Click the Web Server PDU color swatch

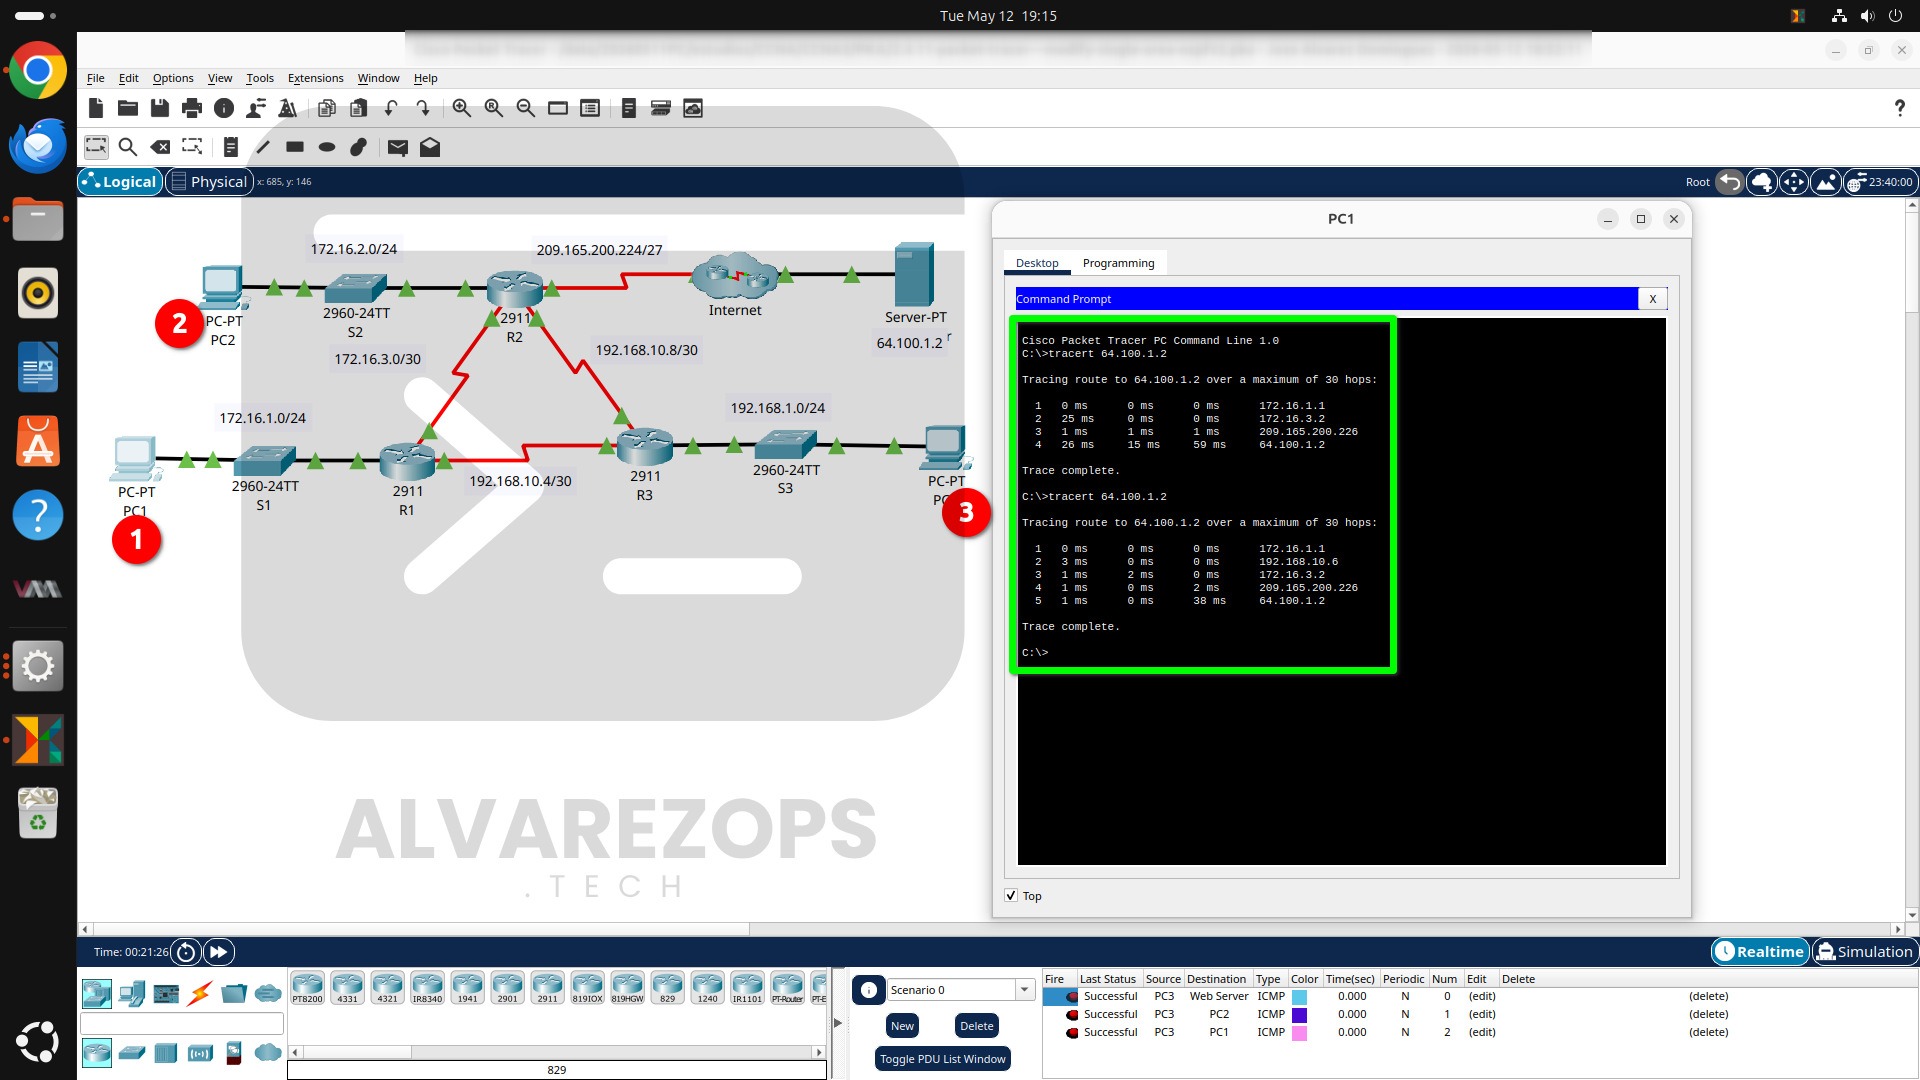[x=1299, y=997]
